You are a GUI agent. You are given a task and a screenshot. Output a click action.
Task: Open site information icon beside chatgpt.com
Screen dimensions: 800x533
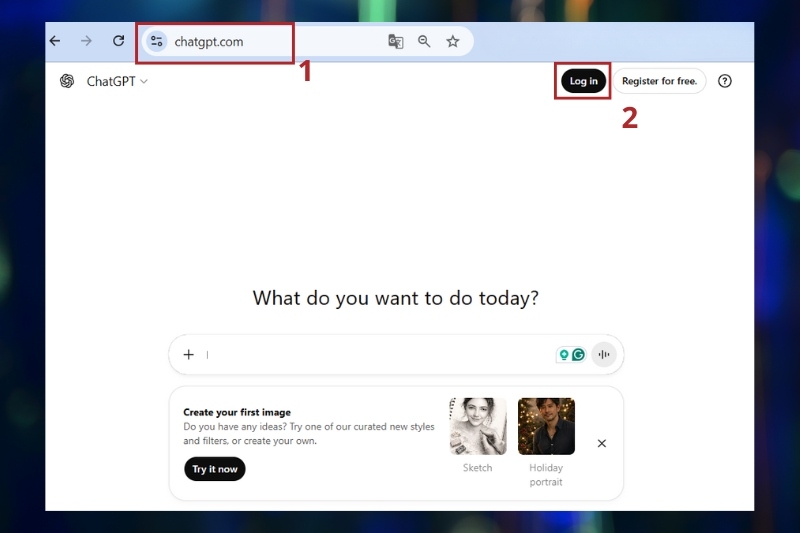click(x=157, y=41)
